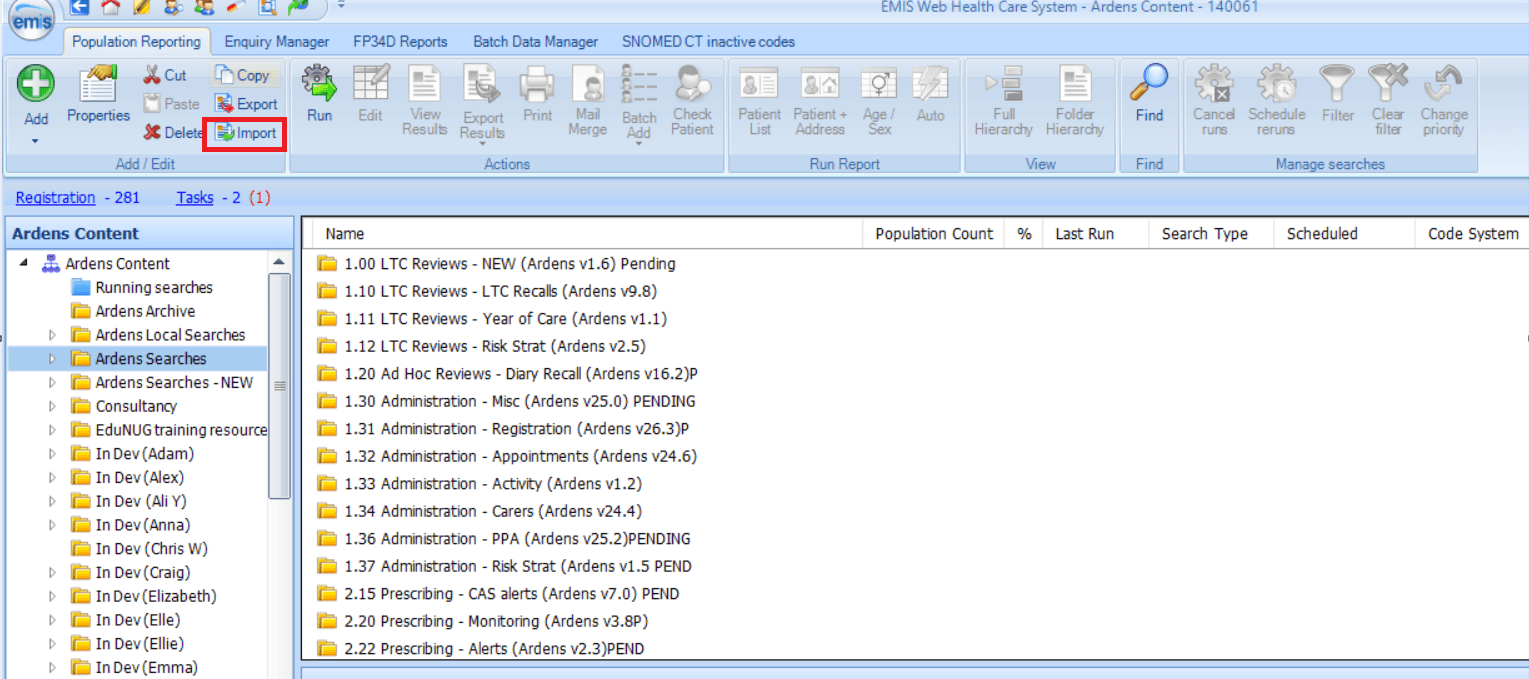
Task: Apply the Filter funnel
Action: [x=1338, y=94]
